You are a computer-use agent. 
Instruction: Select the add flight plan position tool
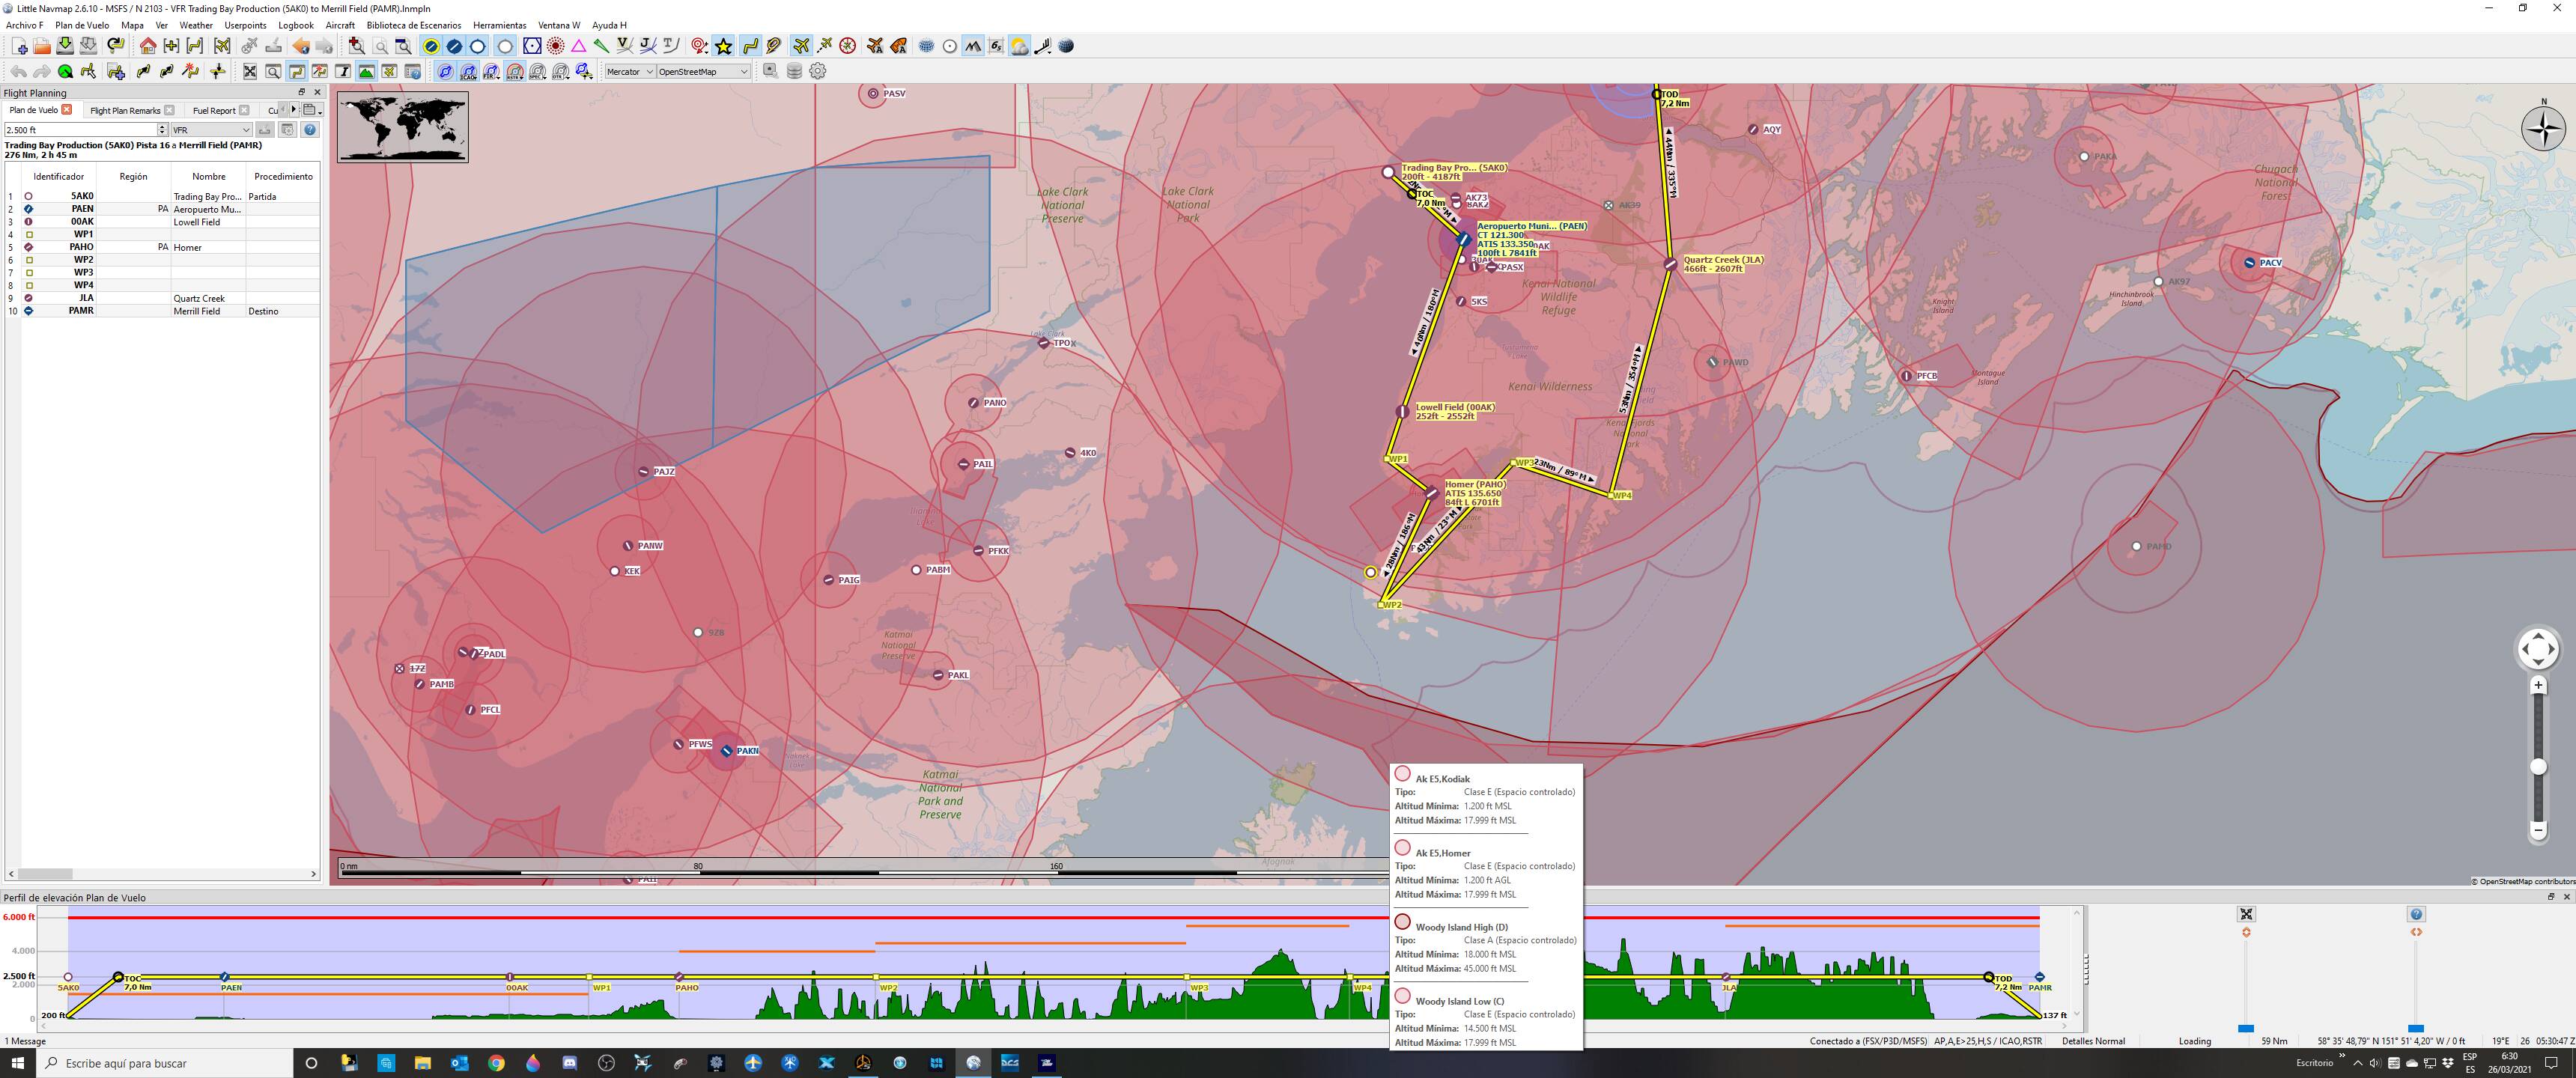tap(116, 71)
